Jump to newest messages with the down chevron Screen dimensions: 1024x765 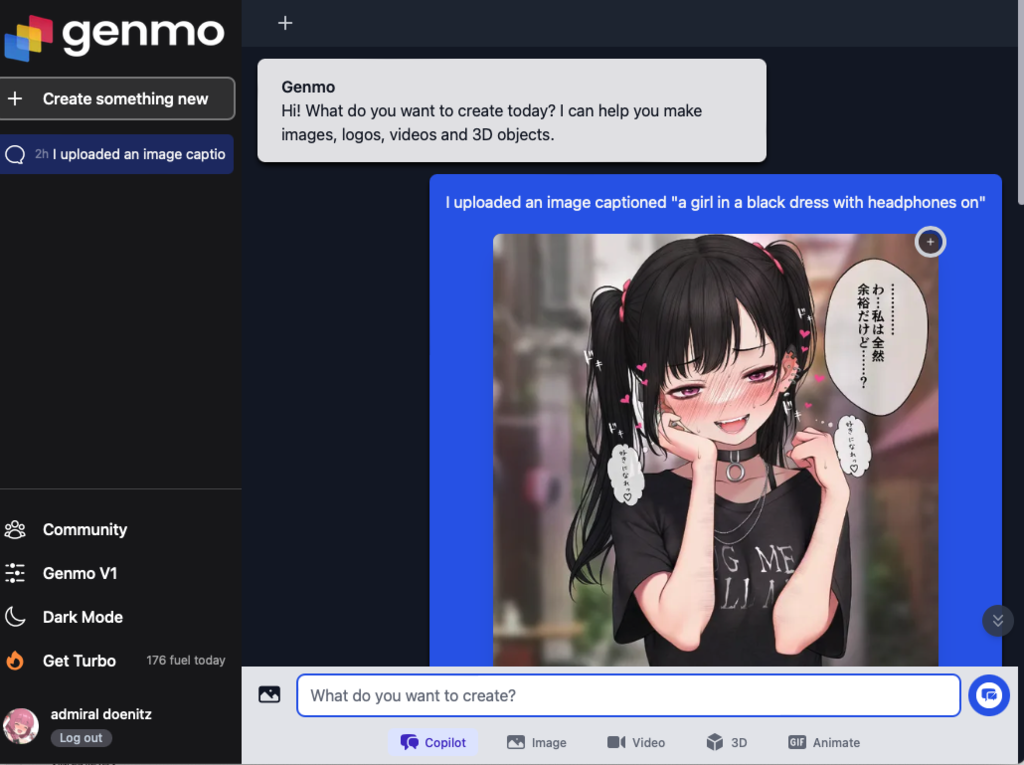click(x=997, y=621)
